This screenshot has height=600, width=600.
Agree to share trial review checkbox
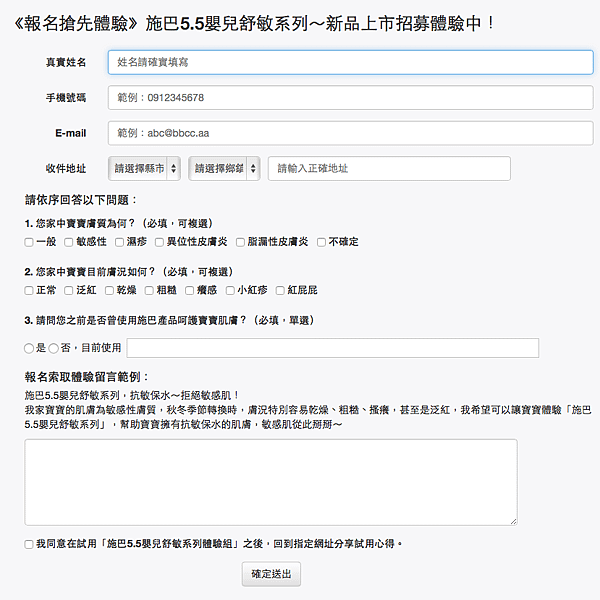pos(29,544)
